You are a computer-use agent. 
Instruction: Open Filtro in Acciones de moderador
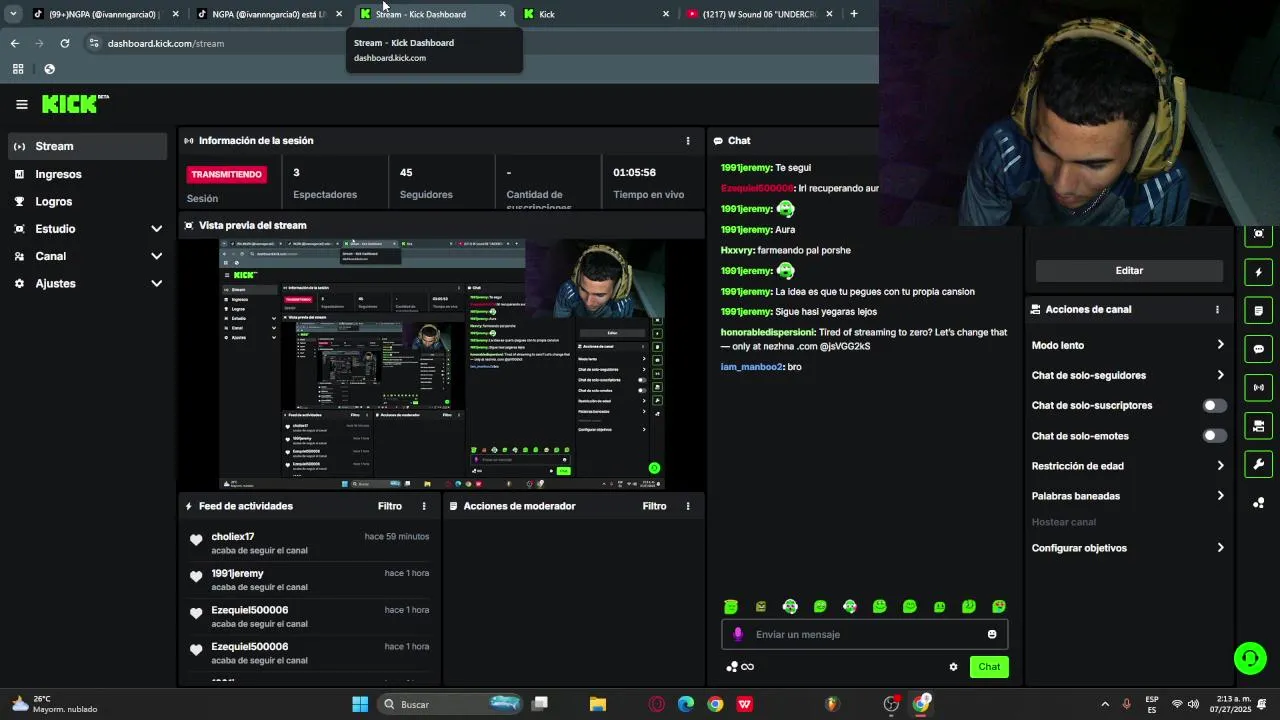click(x=654, y=506)
